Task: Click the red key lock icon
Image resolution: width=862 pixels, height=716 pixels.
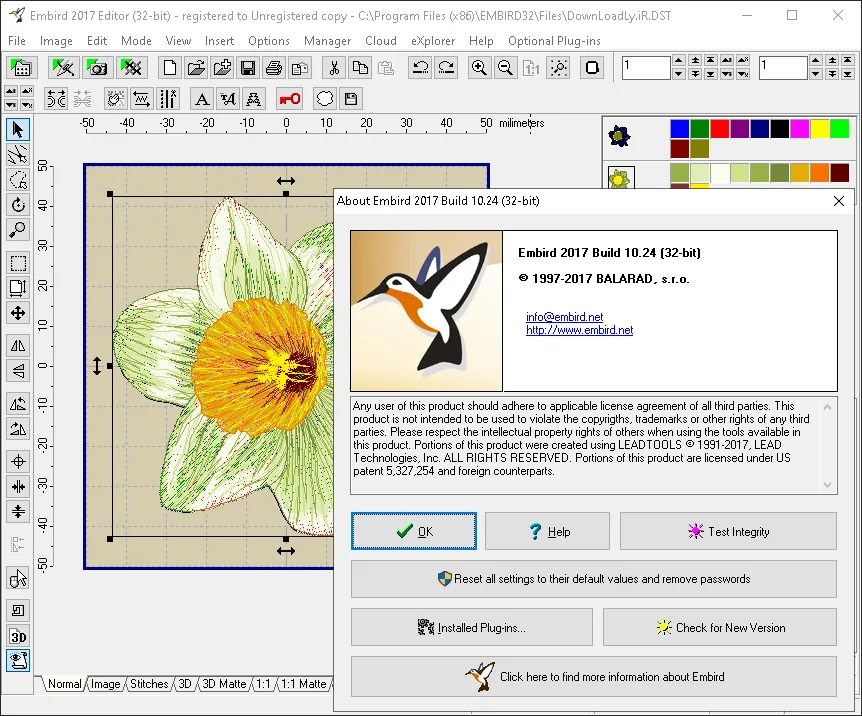Action: click(290, 99)
